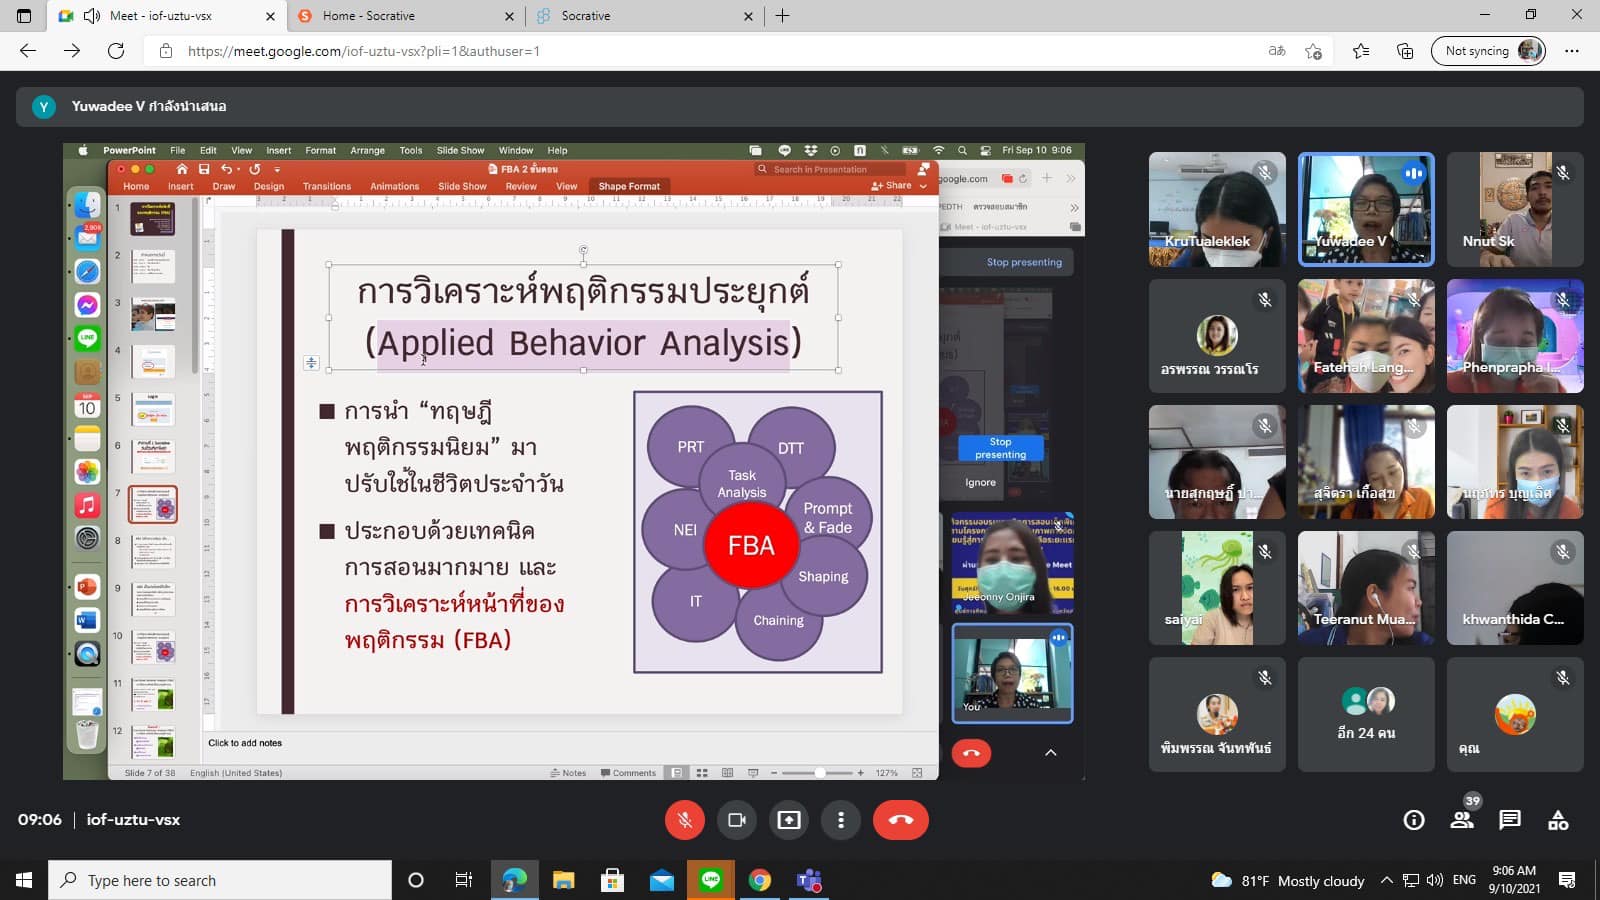Open the Arrange menu in the Mac menu bar
The image size is (1600, 900).
tap(367, 151)
